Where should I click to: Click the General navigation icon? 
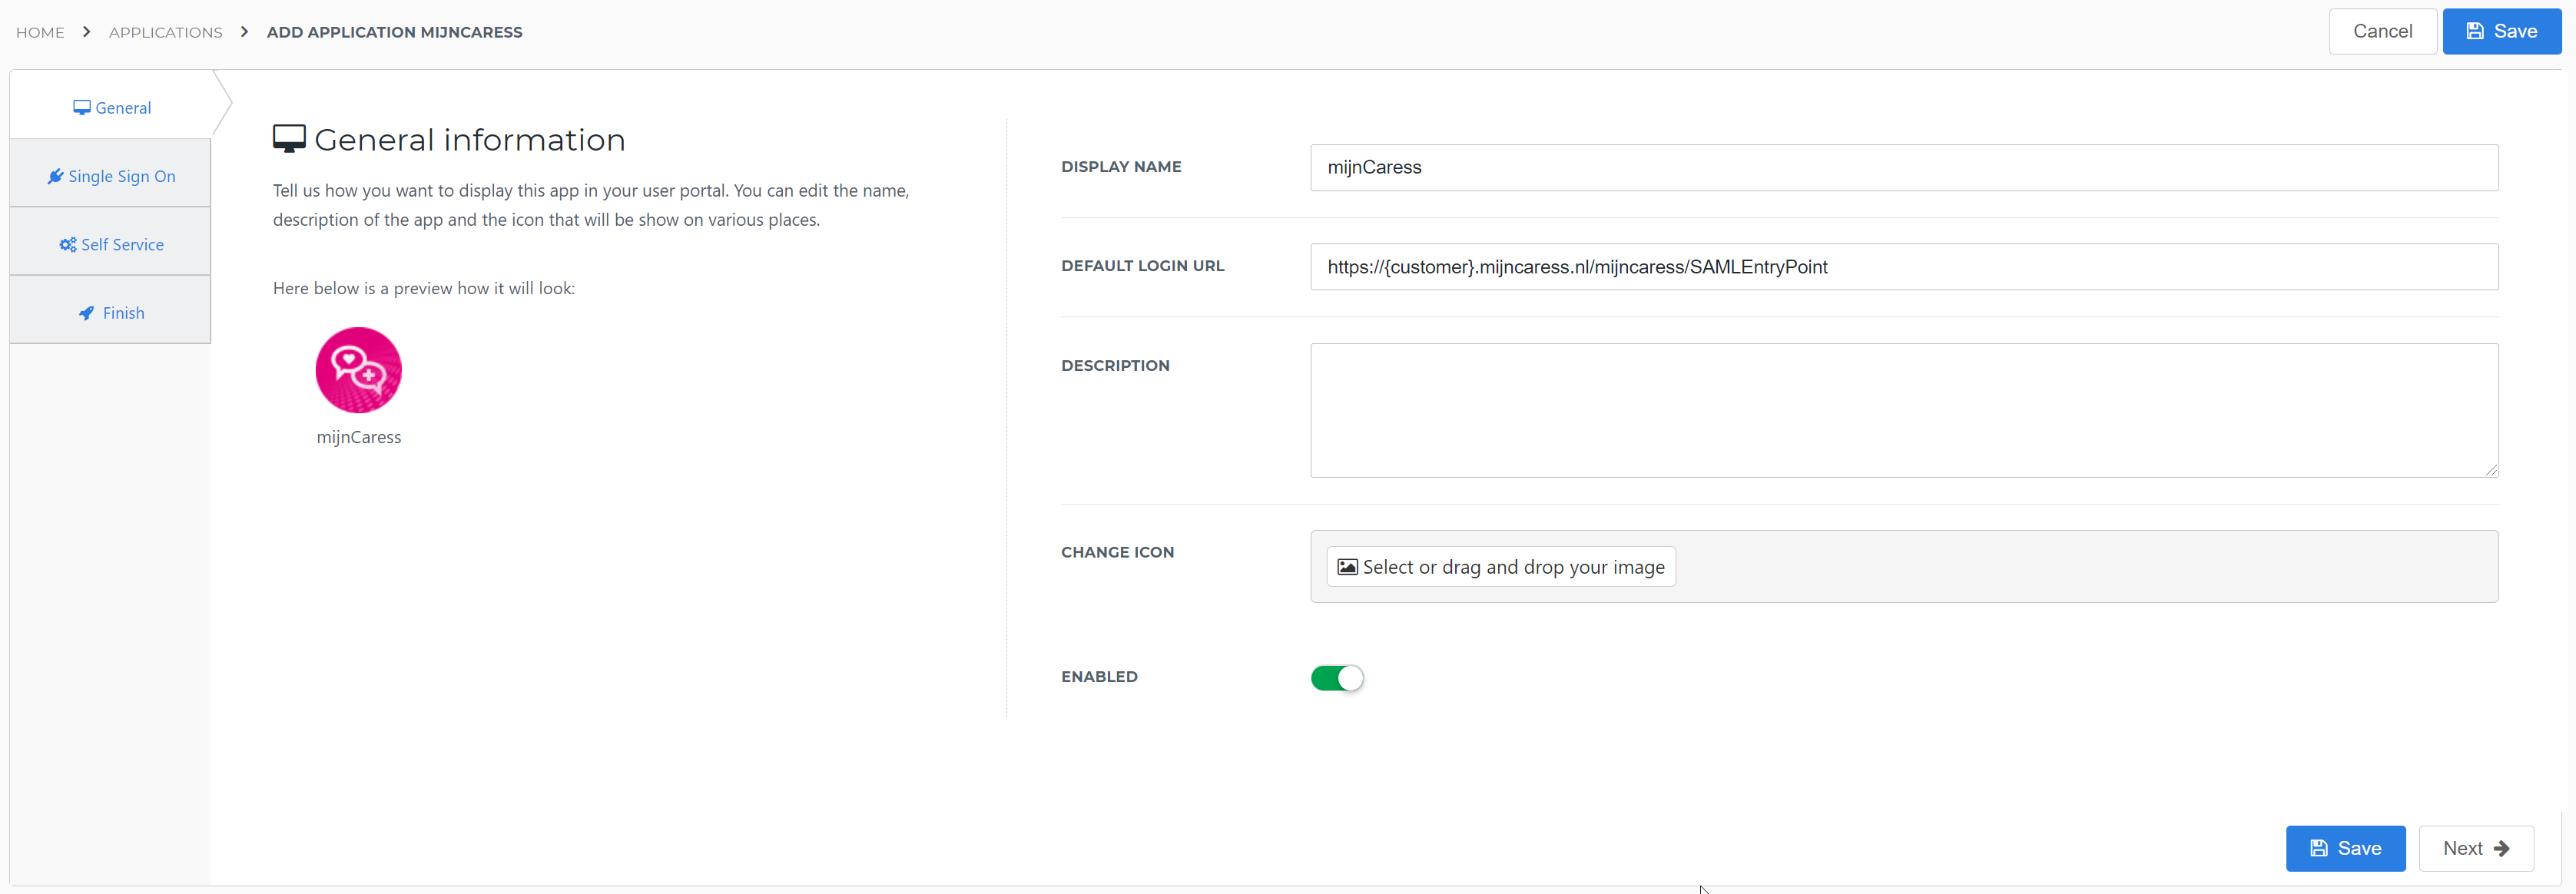pos(81,107)
